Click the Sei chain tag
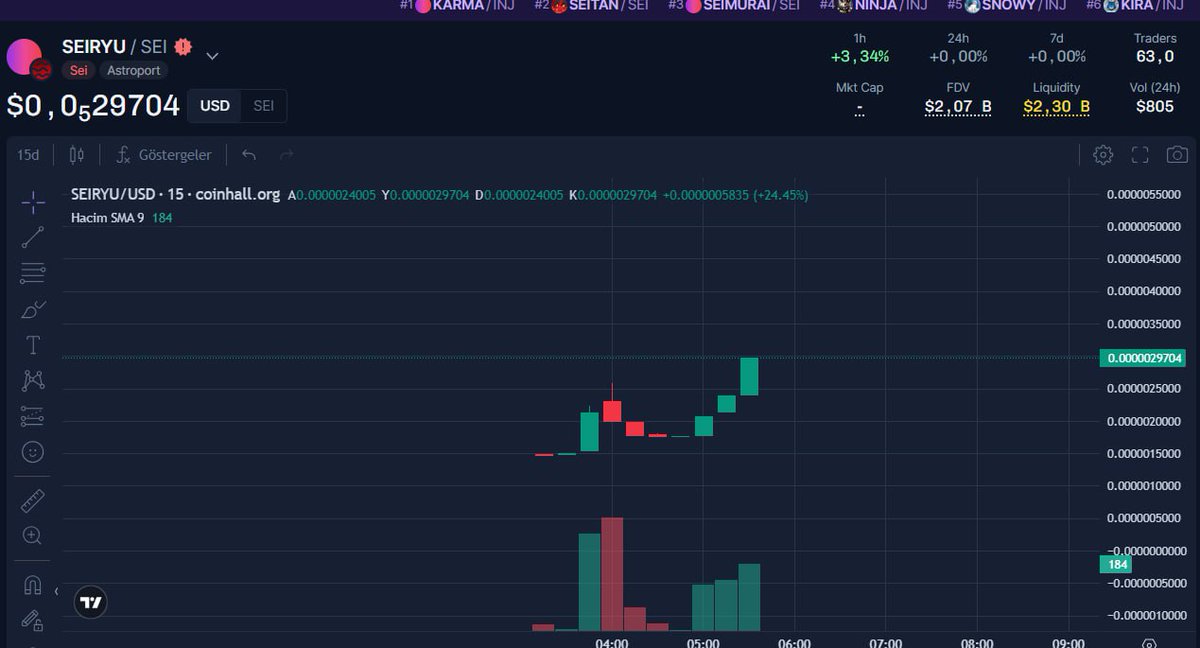The width and height of the screenshot is (1200, 648). (78, 71)
